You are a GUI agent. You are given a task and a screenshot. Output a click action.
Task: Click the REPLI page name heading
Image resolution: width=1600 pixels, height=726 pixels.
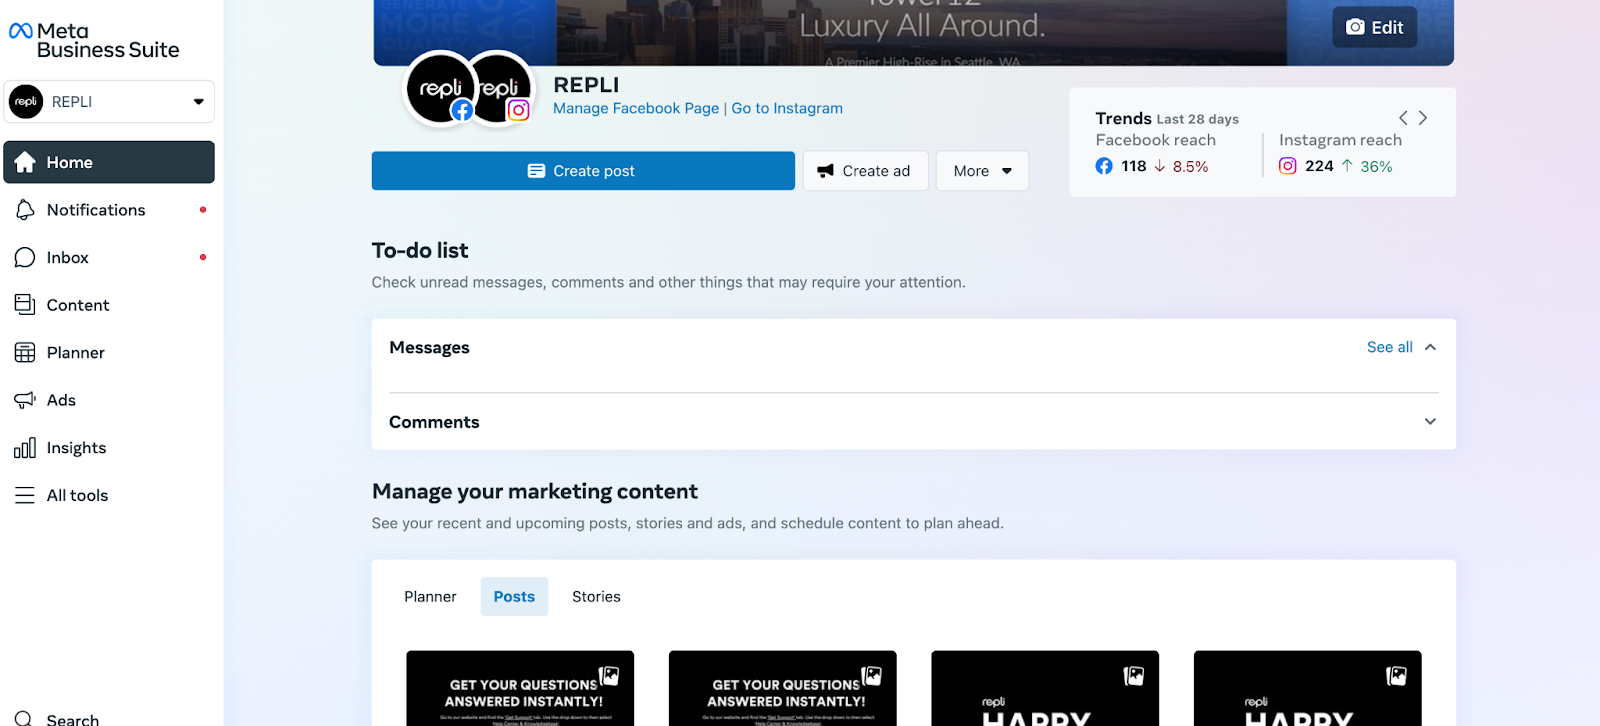[587, 85]
